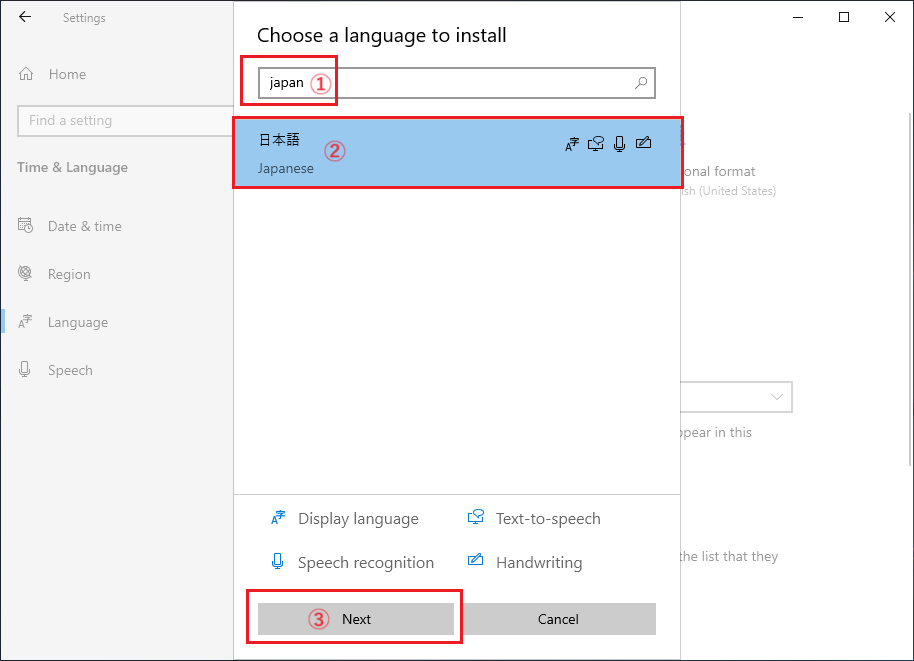Click the Find a setting search box
914x661 pixels.
[125, 121]
